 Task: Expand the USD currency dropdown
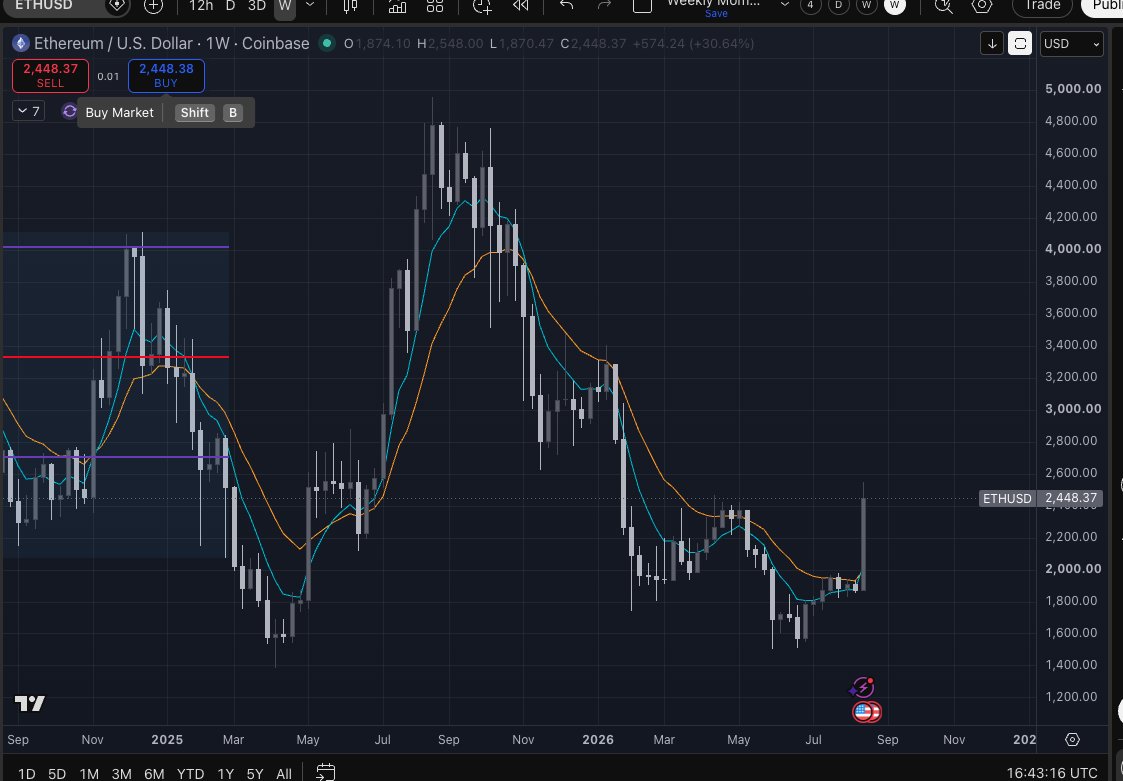tap(1071, 44)
